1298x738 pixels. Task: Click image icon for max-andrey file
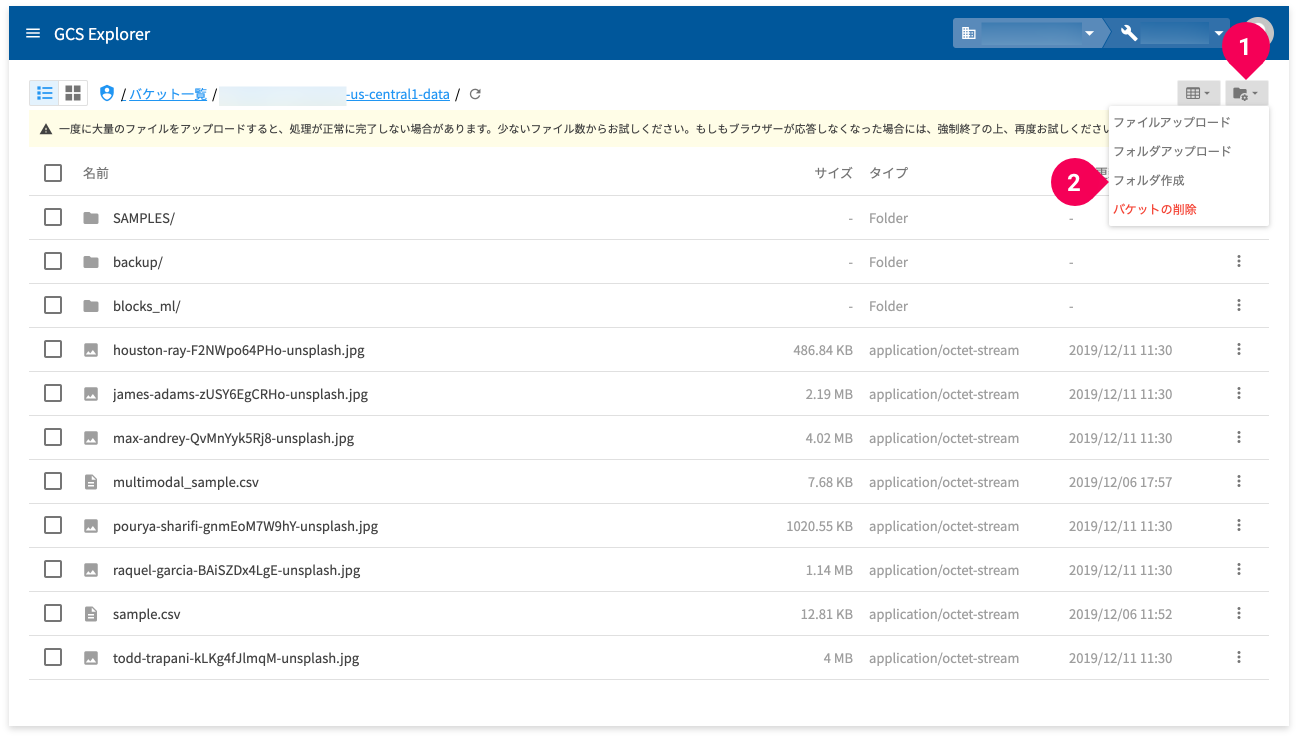pyautogui.click(x=91, y=438)
